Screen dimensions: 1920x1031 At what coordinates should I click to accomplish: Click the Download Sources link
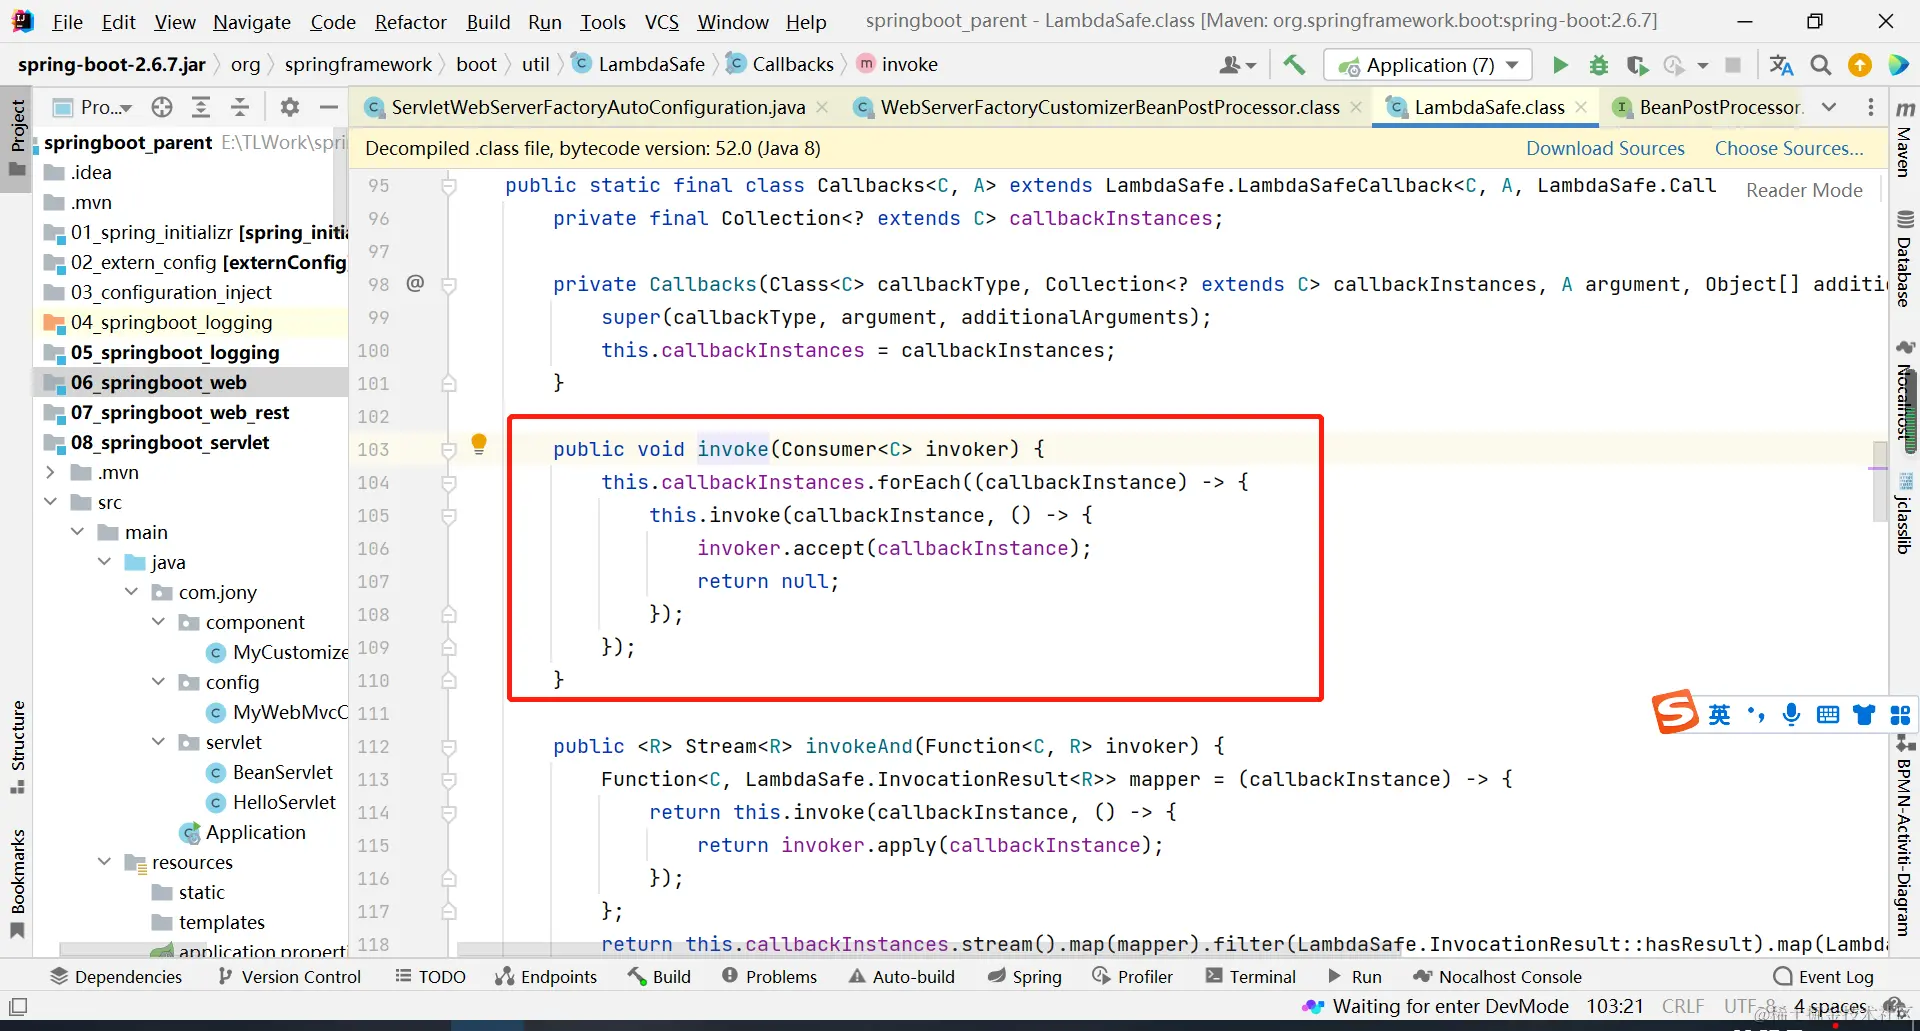(x=1605, y=148)
